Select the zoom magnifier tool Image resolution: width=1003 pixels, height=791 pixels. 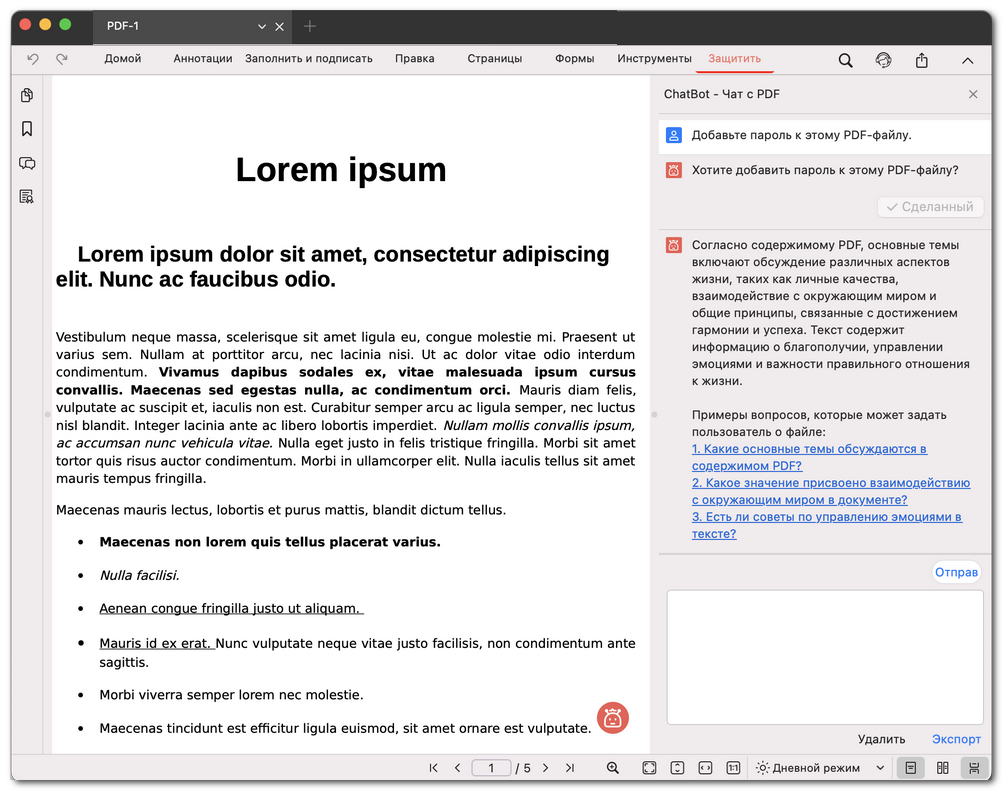click(x=613, y=768)
